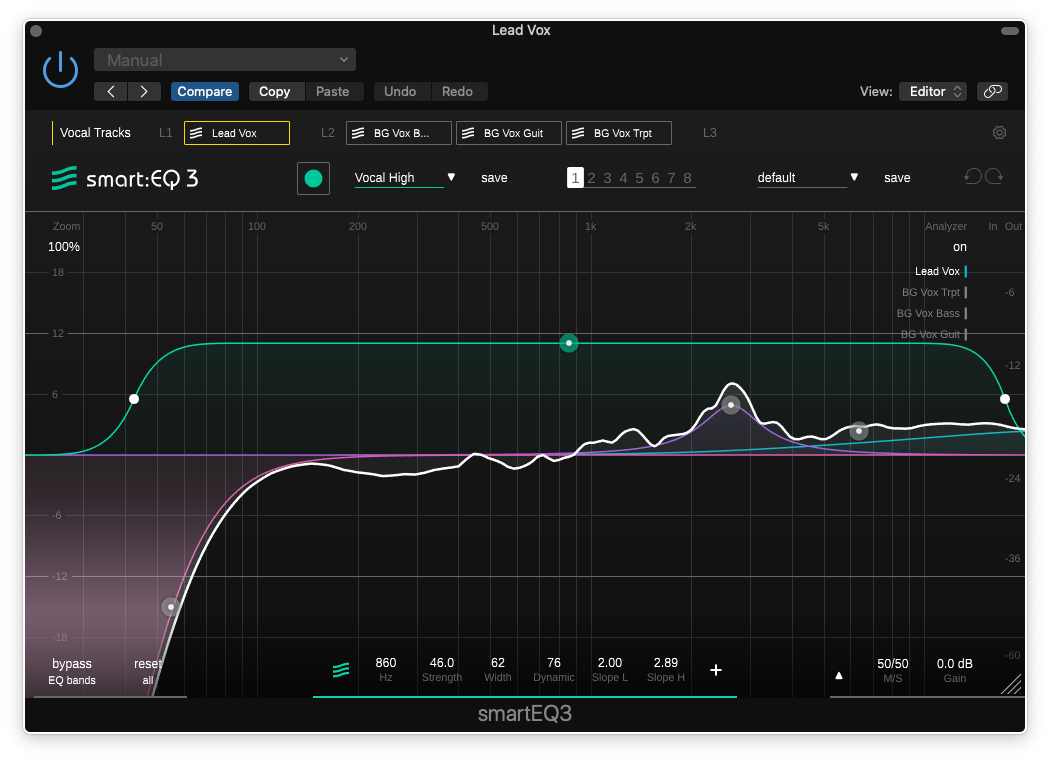Select the BG Vox Guit track
The image size is (1050, 761).
coord(509,133)
